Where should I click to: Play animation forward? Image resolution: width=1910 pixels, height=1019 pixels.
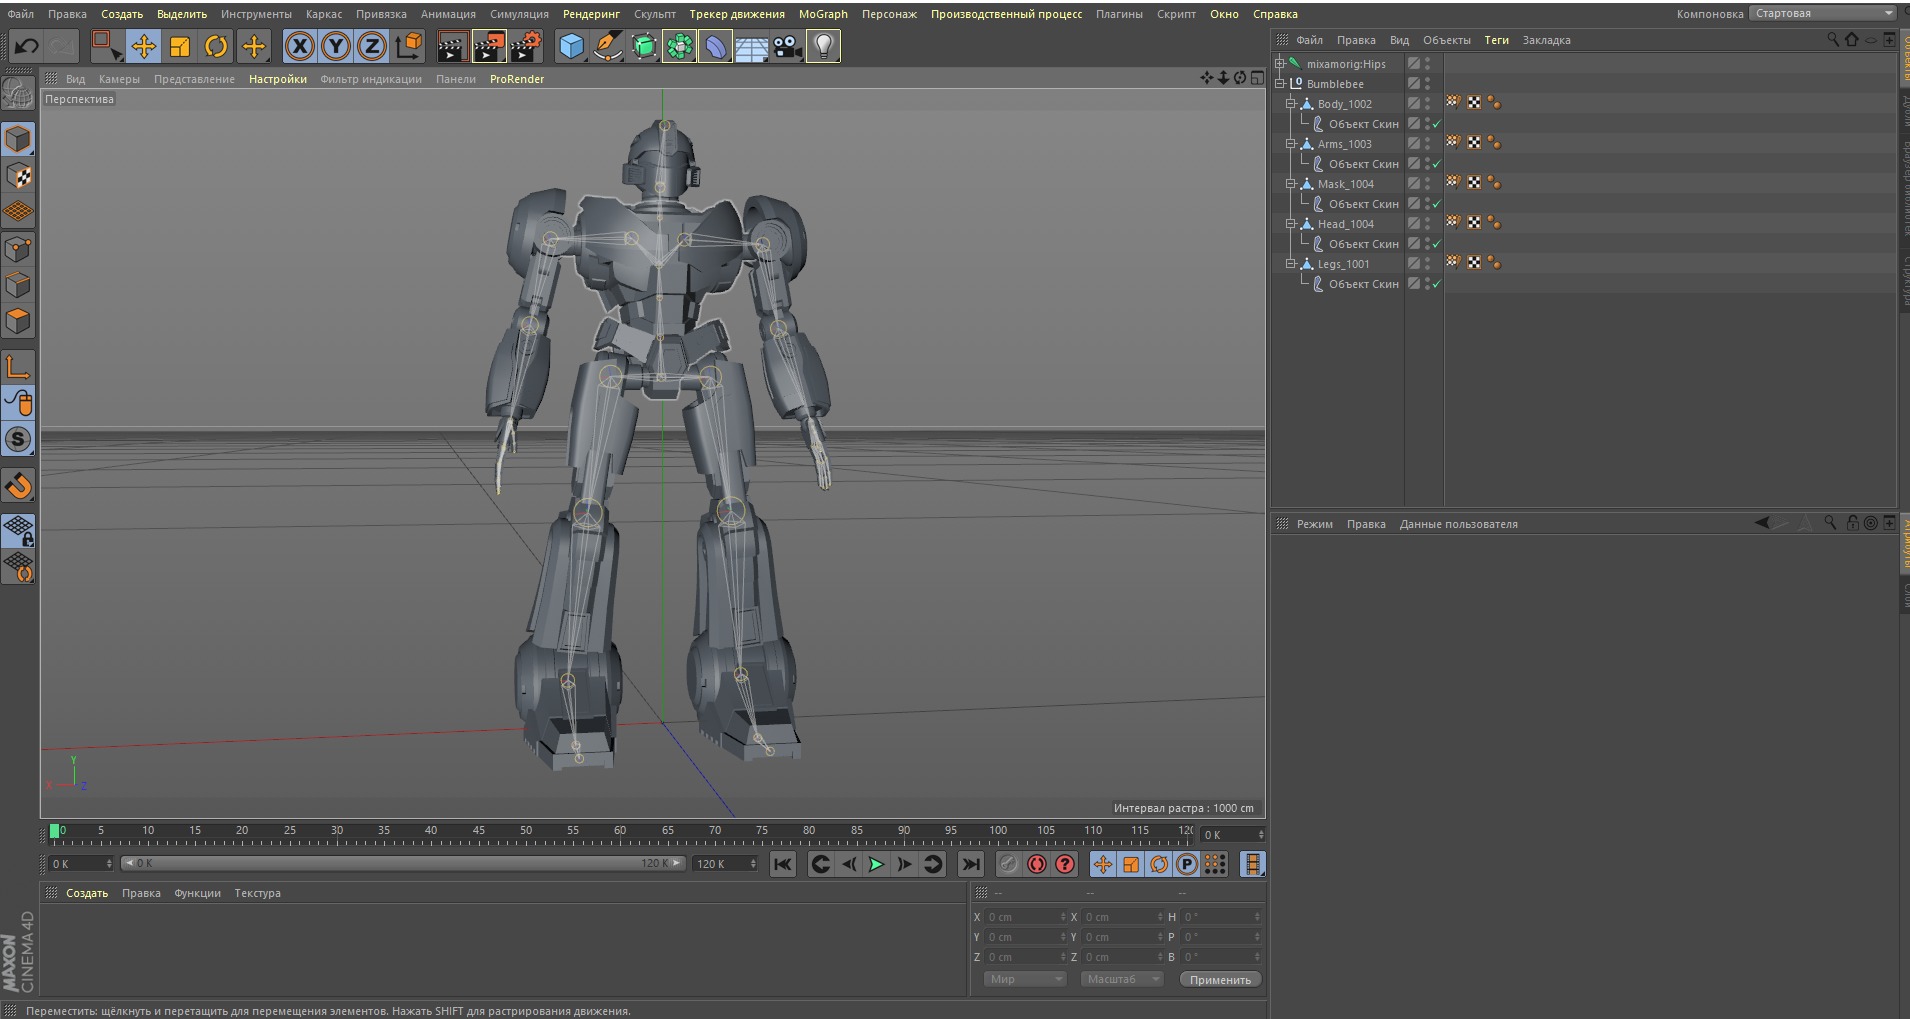(x=876, y=865)
